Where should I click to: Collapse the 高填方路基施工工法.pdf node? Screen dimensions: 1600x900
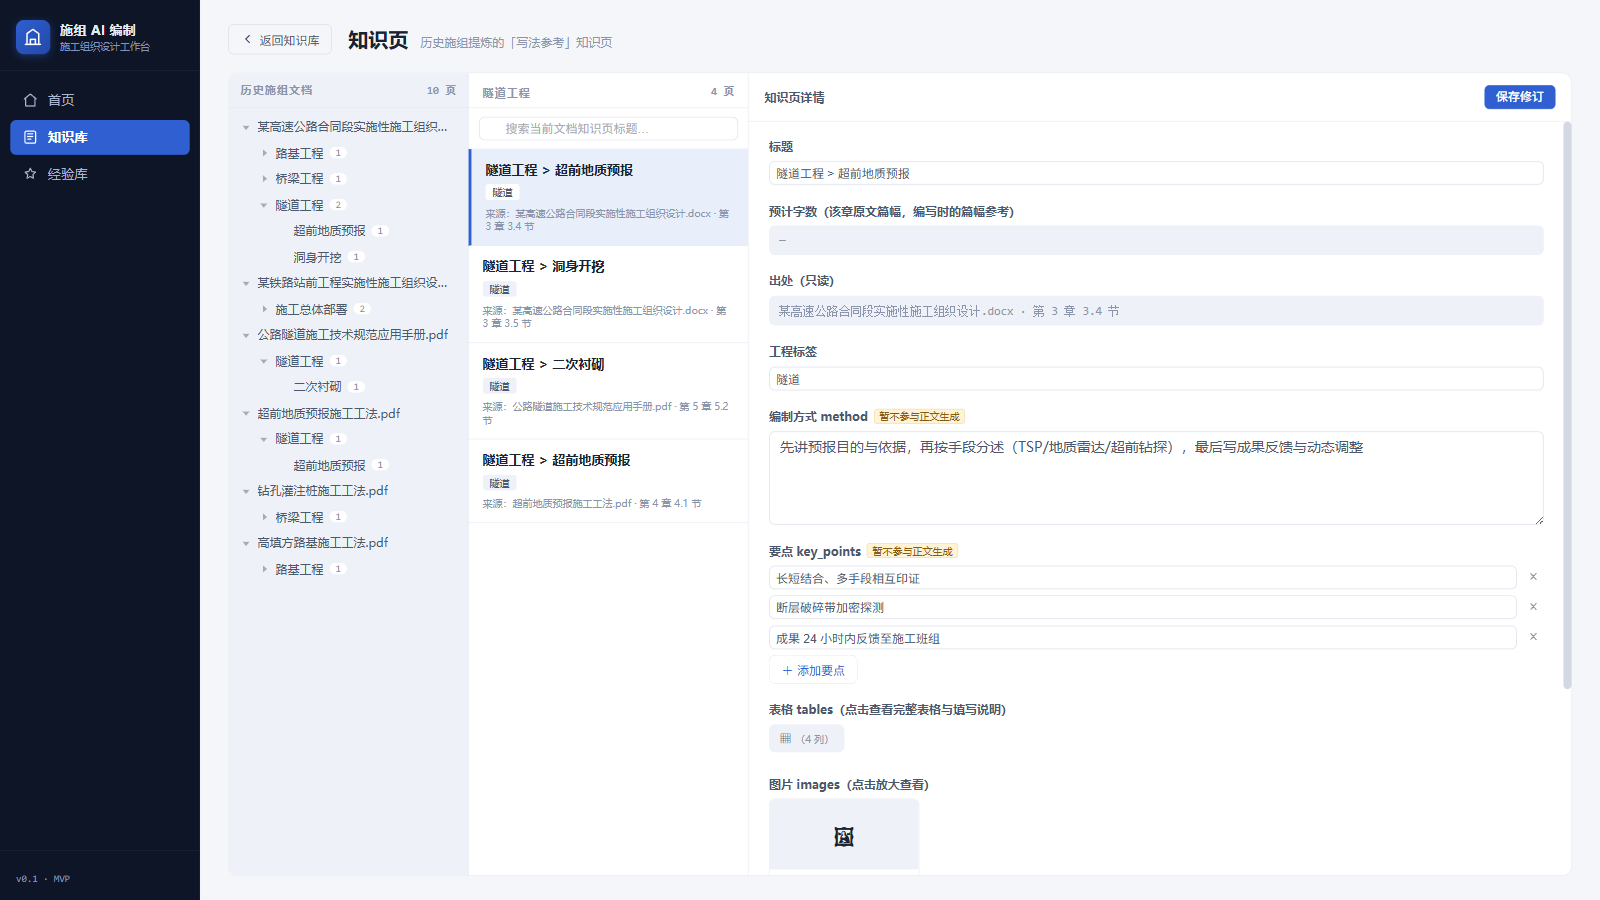click(x=246, y=543)
